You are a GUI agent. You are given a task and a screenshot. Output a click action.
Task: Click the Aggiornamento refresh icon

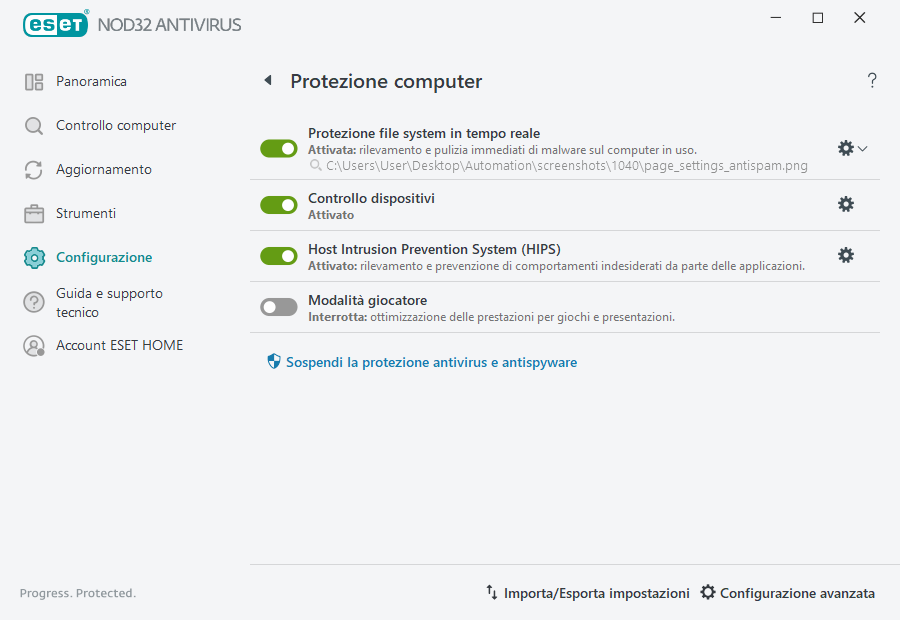[33, 169]
